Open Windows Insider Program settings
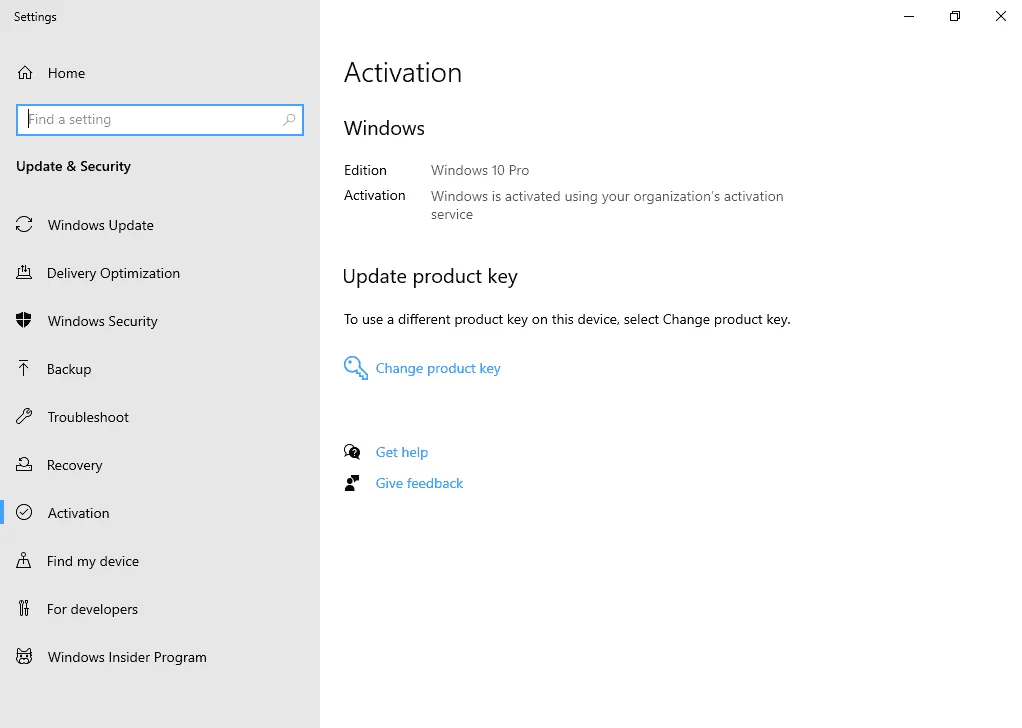This screenshot has height=728, width=1022. pos(160,657)
